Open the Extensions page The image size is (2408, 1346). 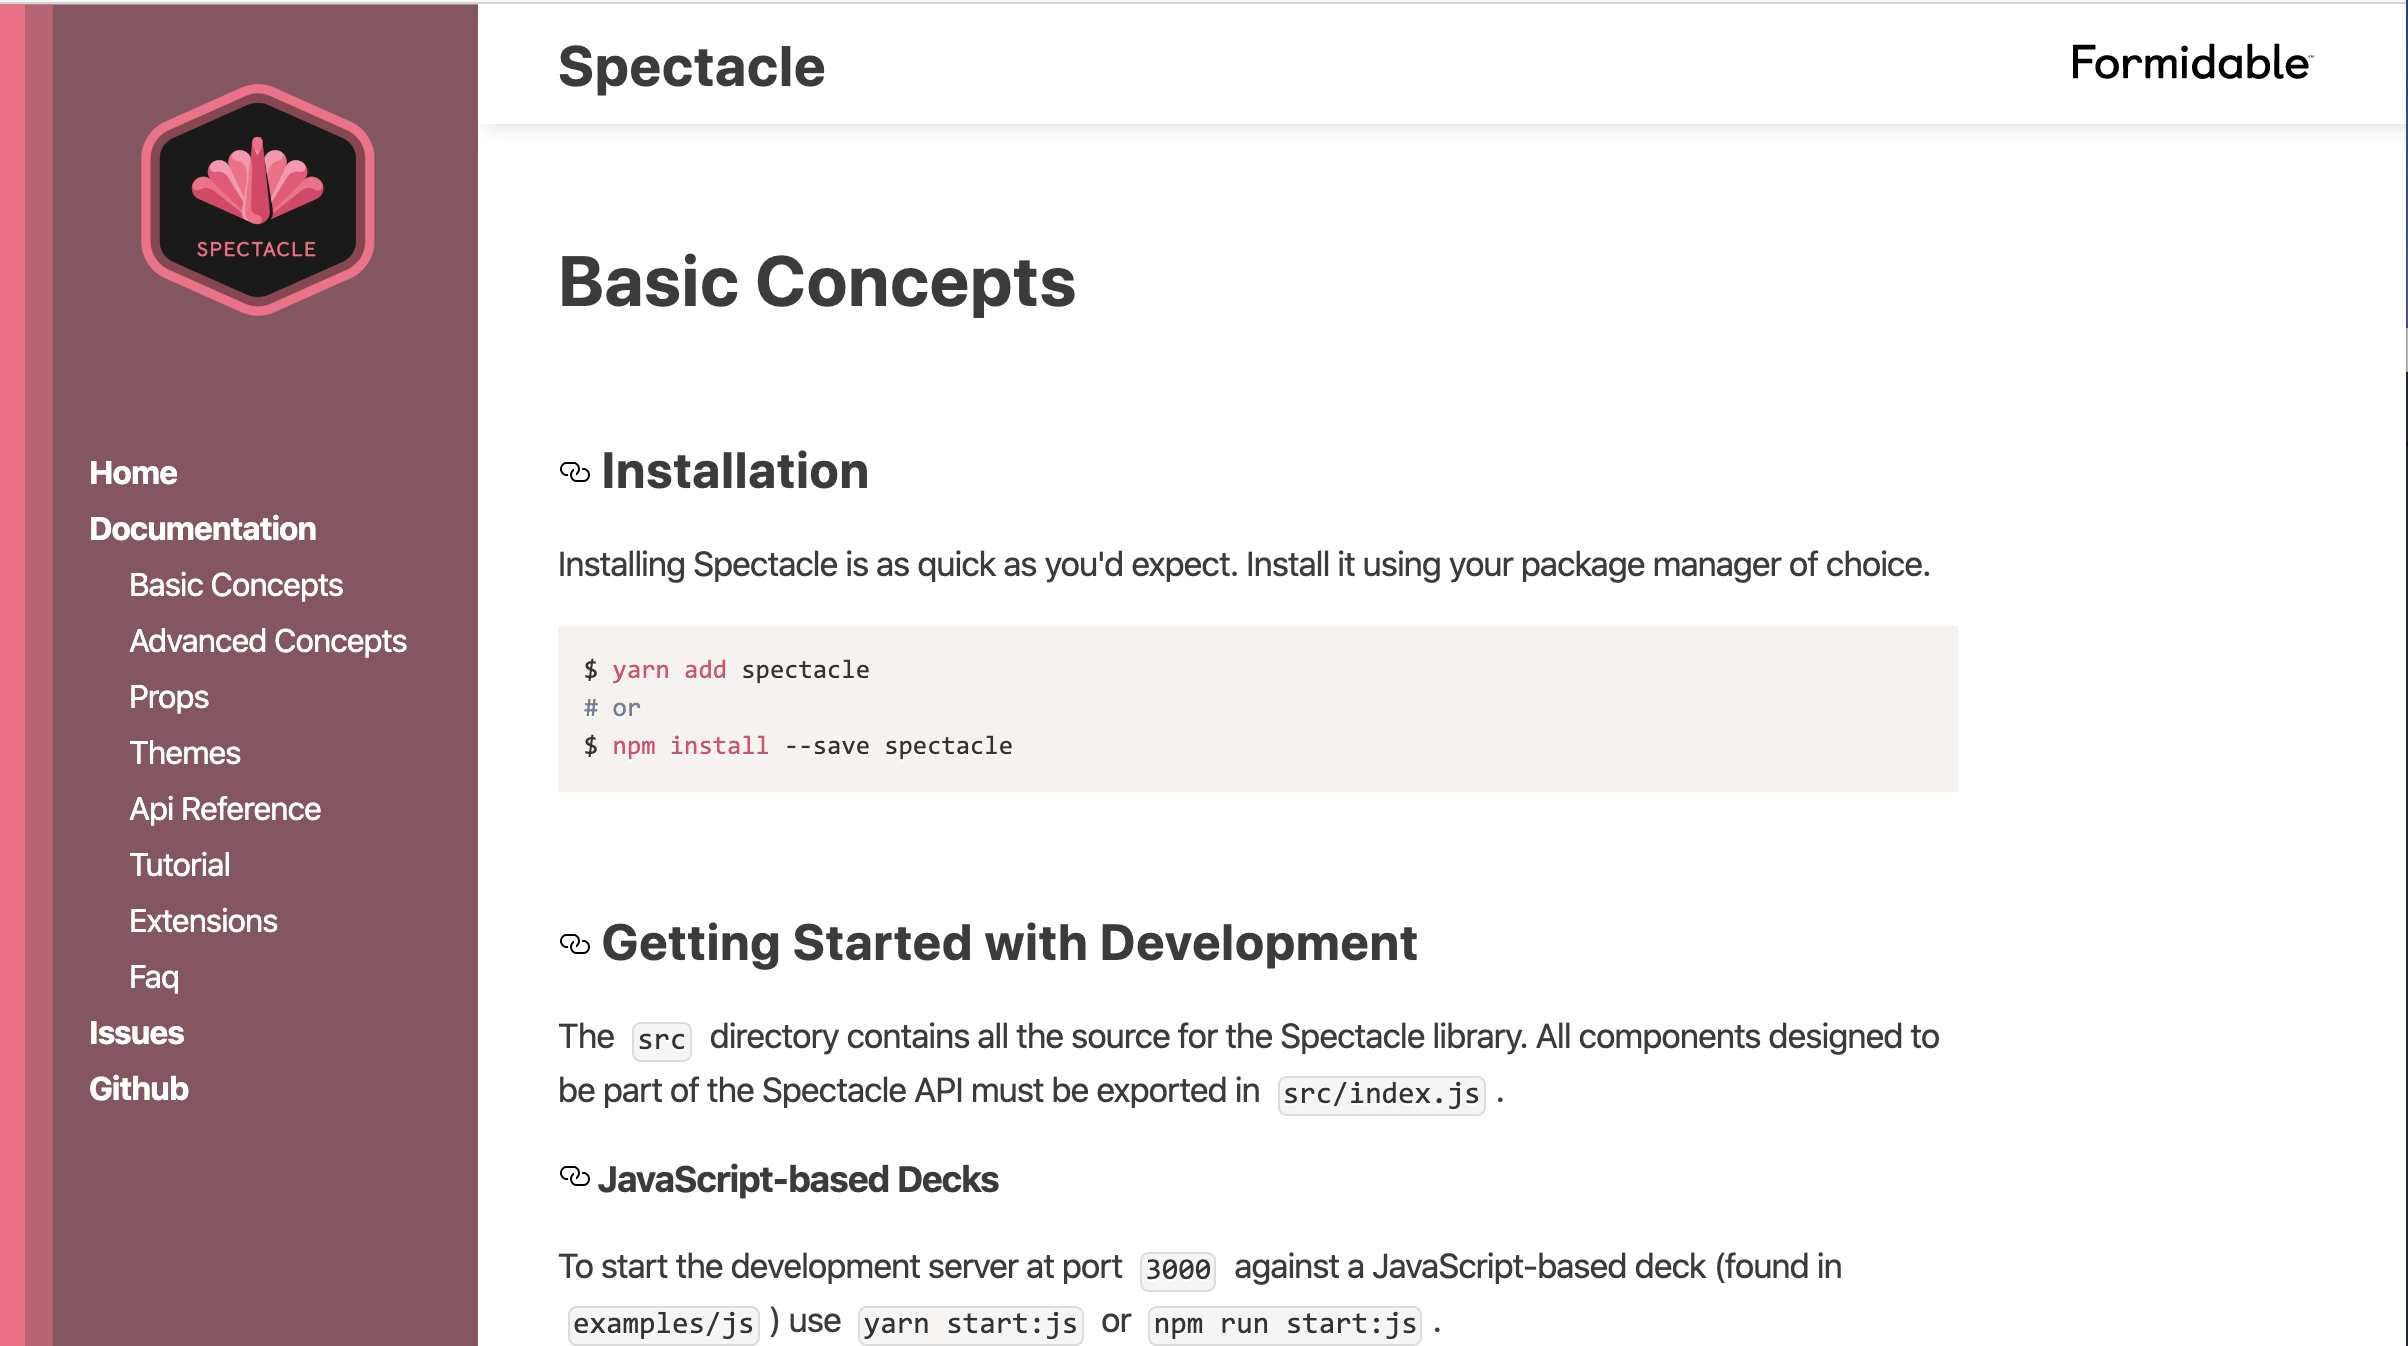(x=203, y=921)
